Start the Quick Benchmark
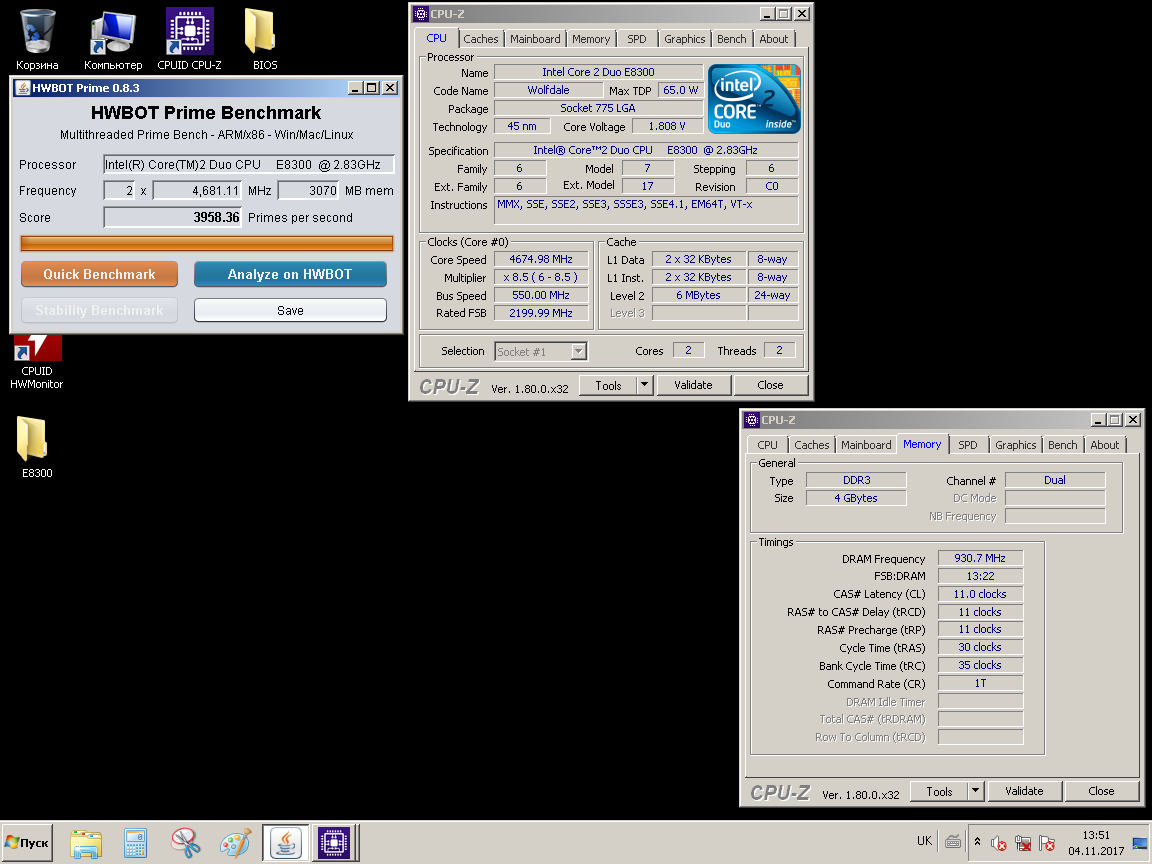 click(x=99, y=274)
